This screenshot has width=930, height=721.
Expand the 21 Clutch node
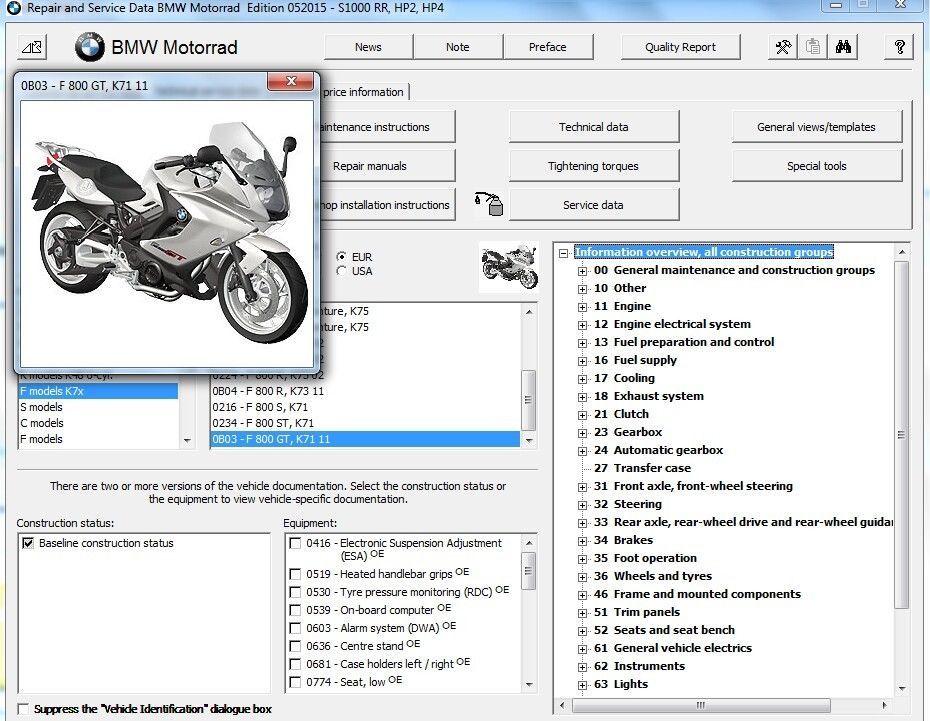point(582,415)
